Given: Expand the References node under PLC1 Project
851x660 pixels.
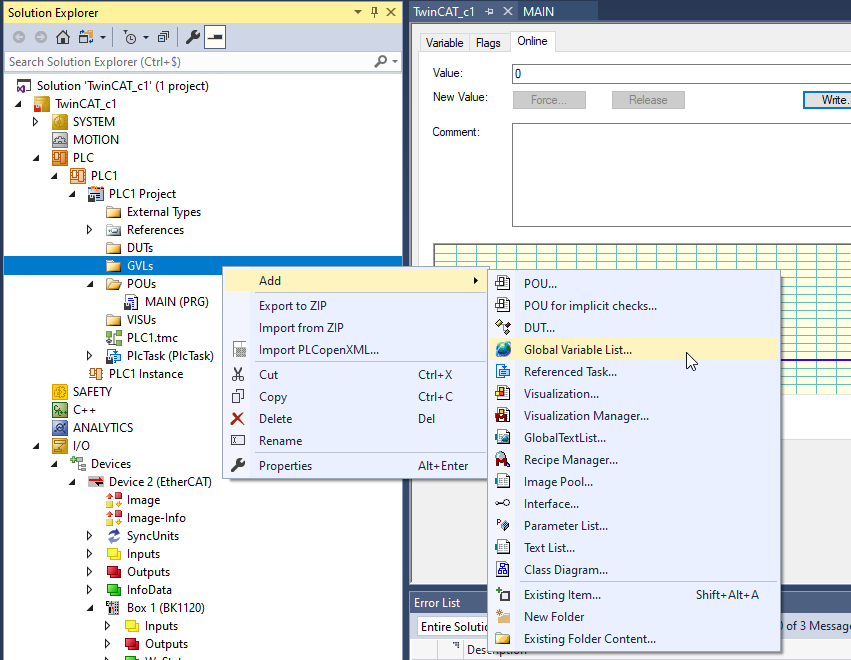Looking at the screenshot, I should pos(89,229).
